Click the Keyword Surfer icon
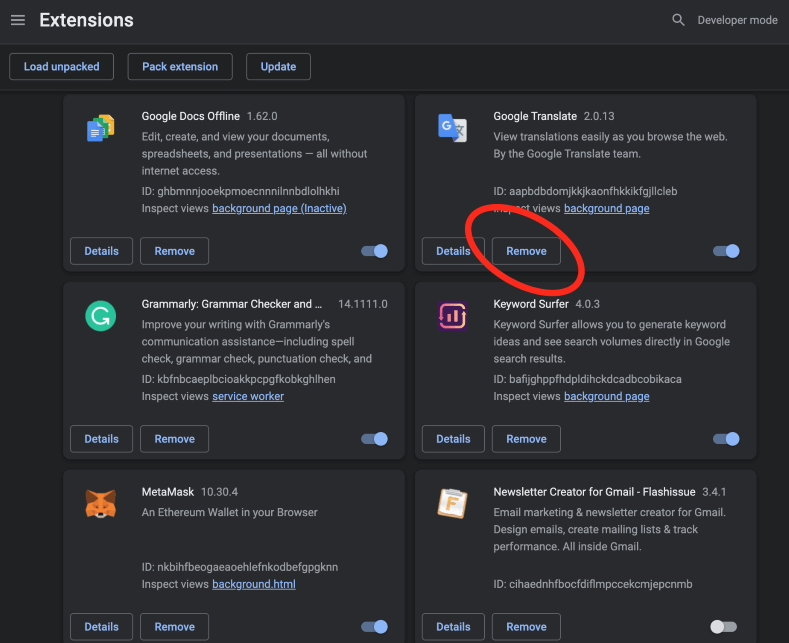The width and height of the screenshot is (789, 643). pos(452,316)
